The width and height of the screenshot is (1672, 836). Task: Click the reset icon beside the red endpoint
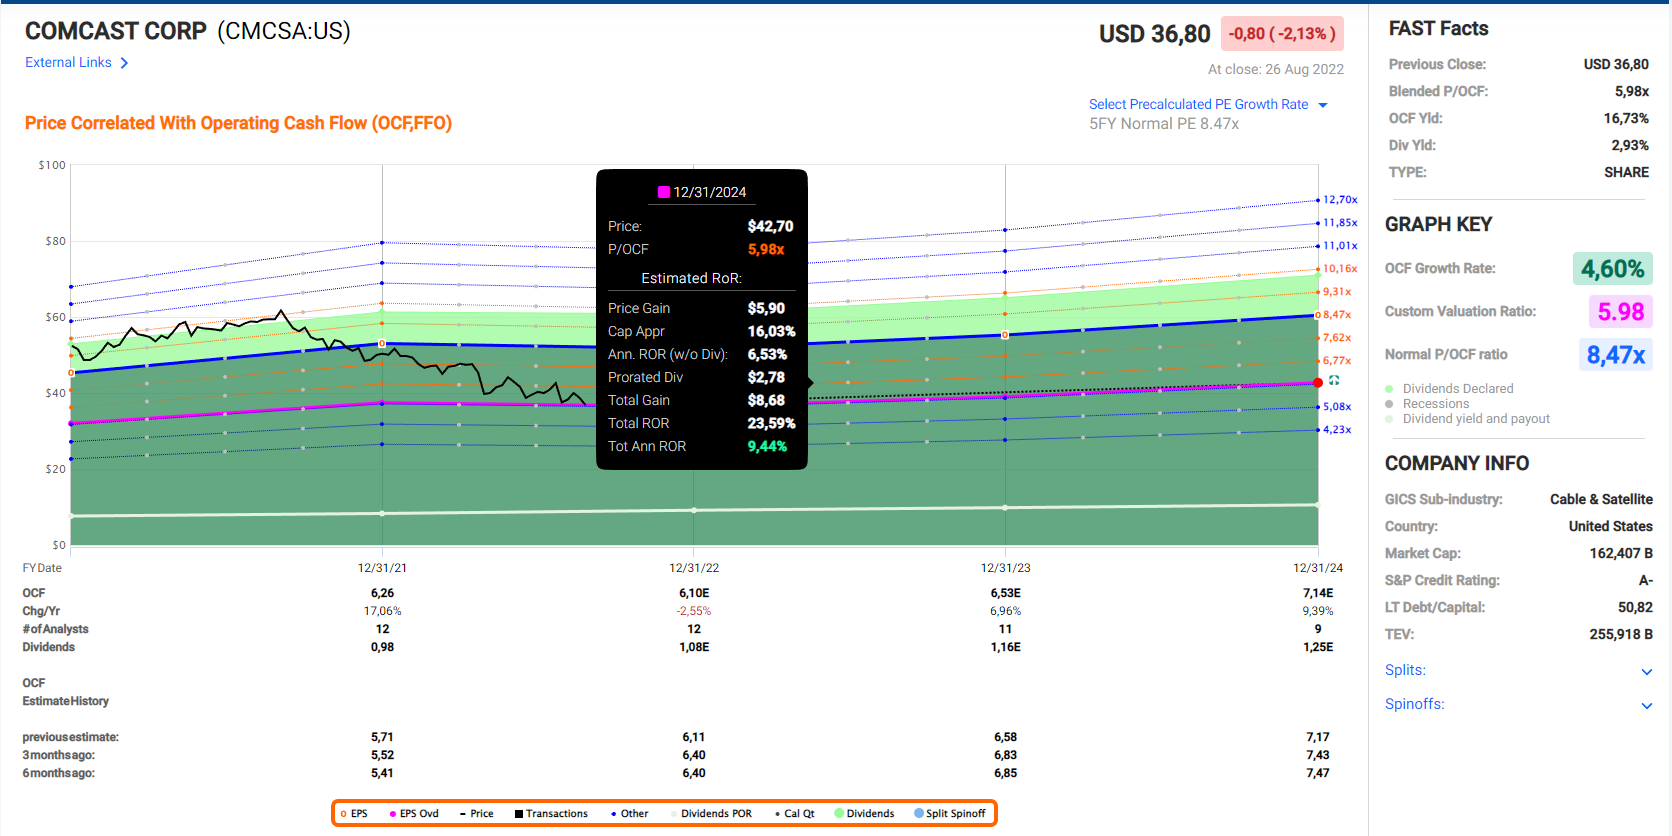[x=1334, y=381]
